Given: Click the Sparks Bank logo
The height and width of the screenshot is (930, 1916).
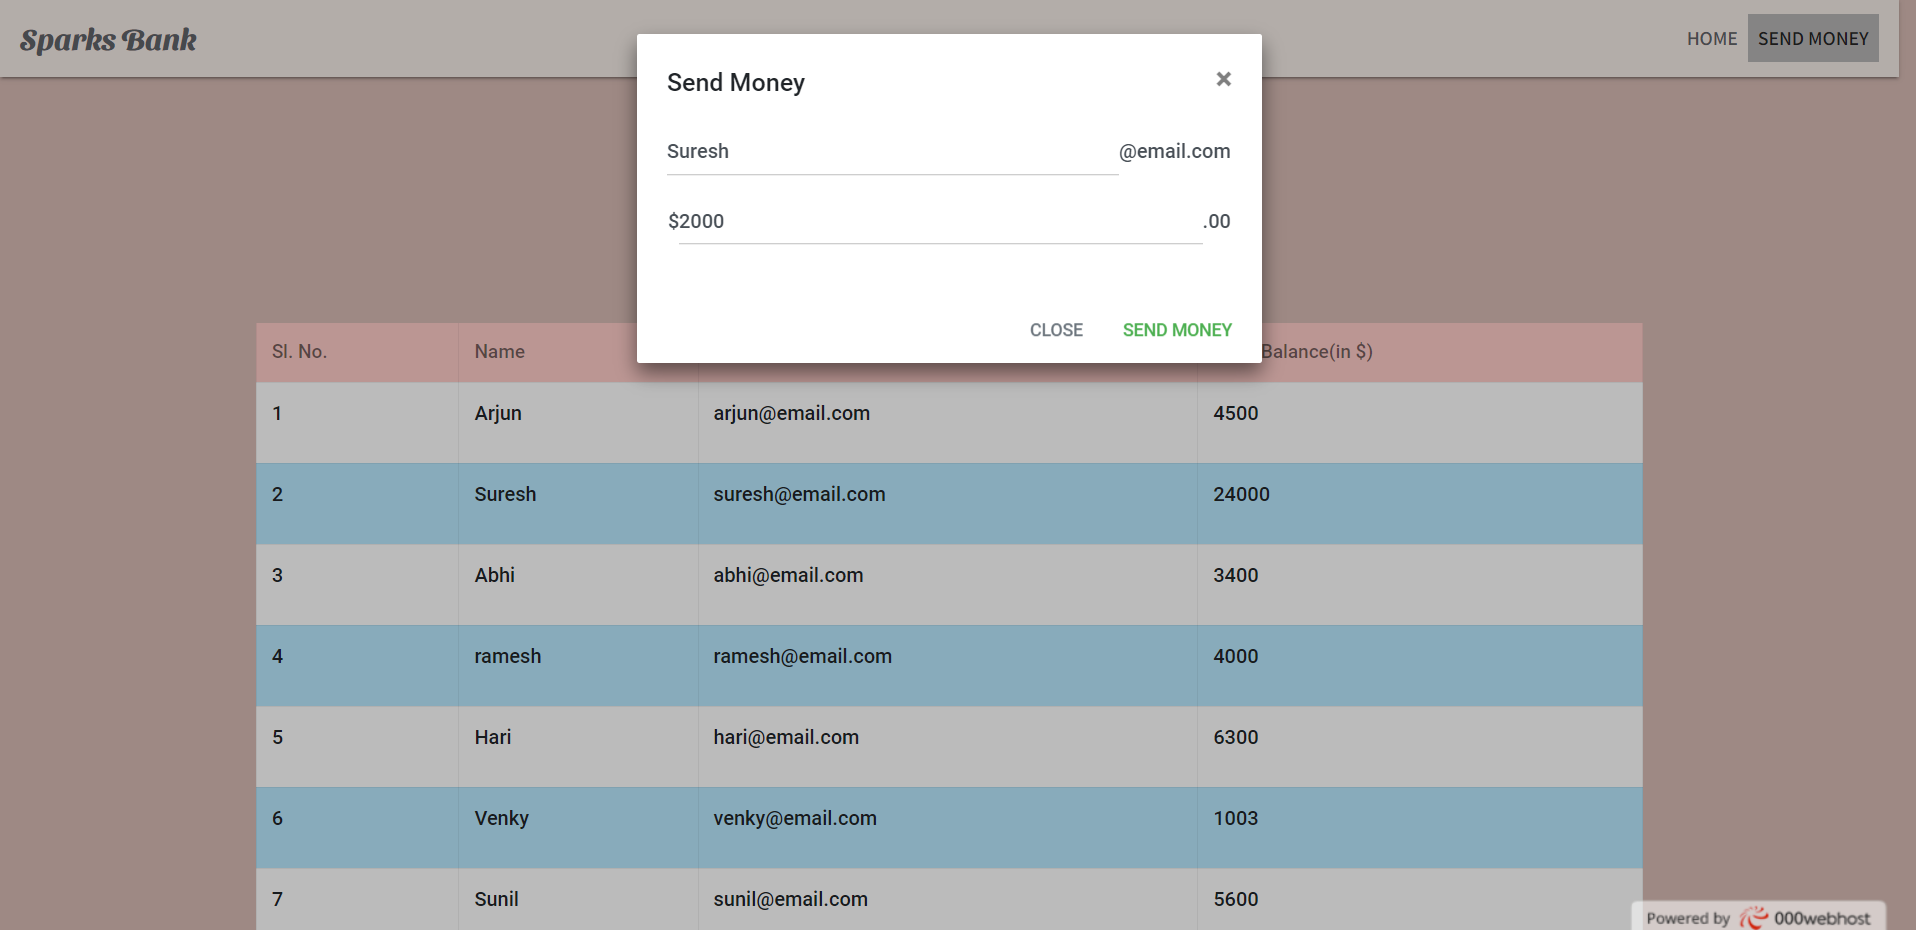Looking at the screenshot, I should click(108, 40).
